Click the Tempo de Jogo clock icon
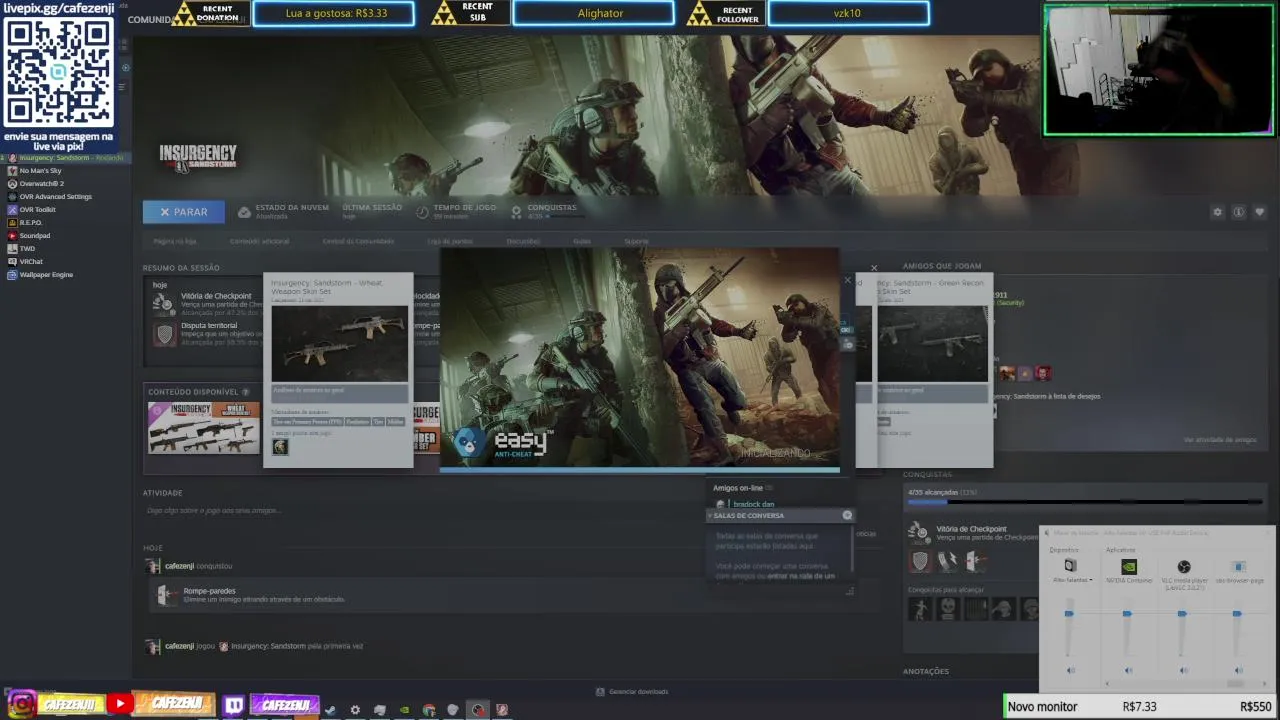Viewport: 1280px width, 720px height. (x=424, y=212)
